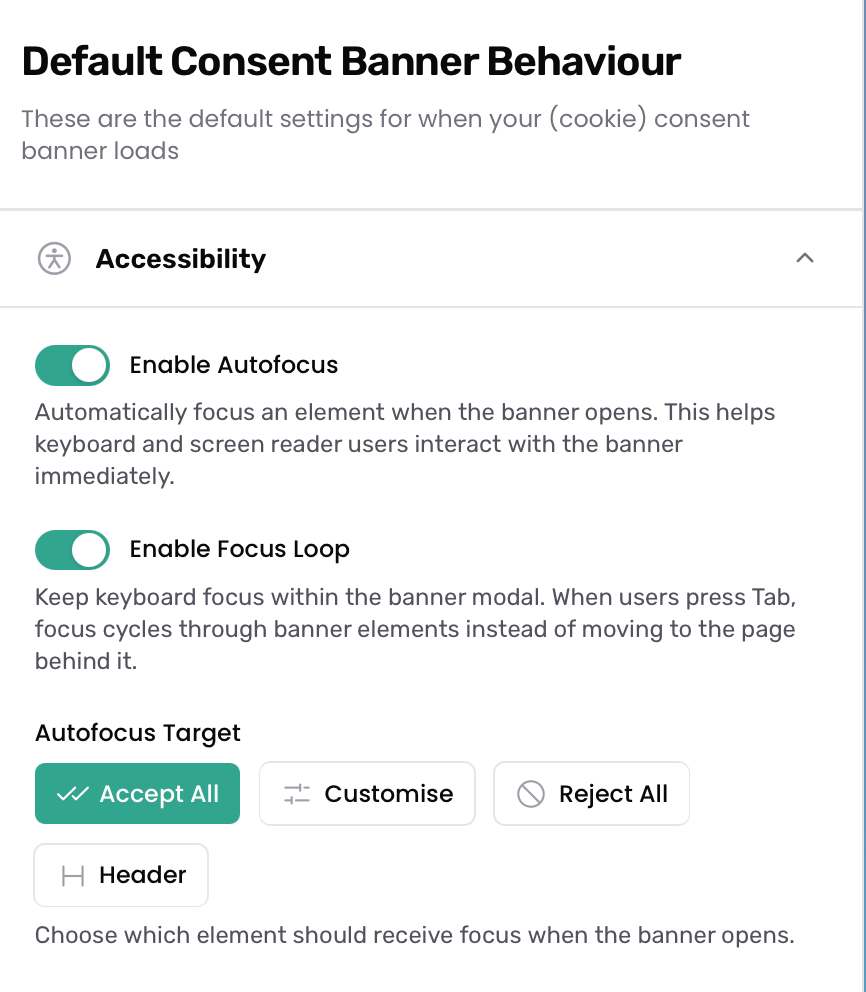Click the autofocus description paragraph

pyautogui.click(x=405, y=444)
